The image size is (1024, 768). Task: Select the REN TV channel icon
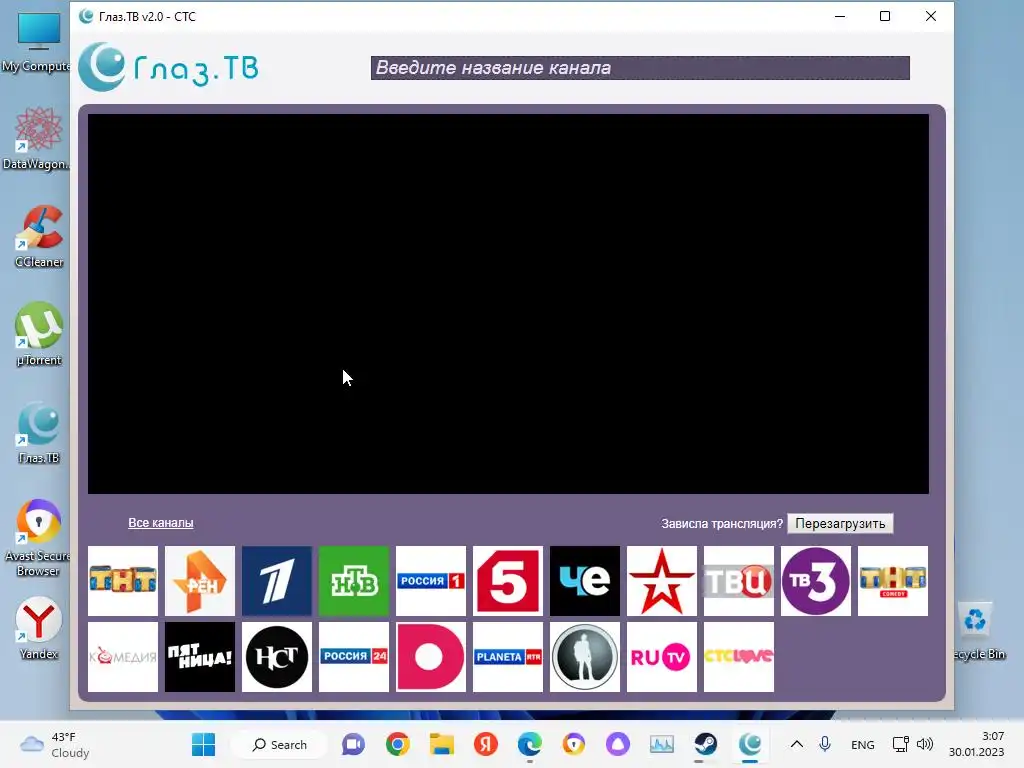(200, 581)
